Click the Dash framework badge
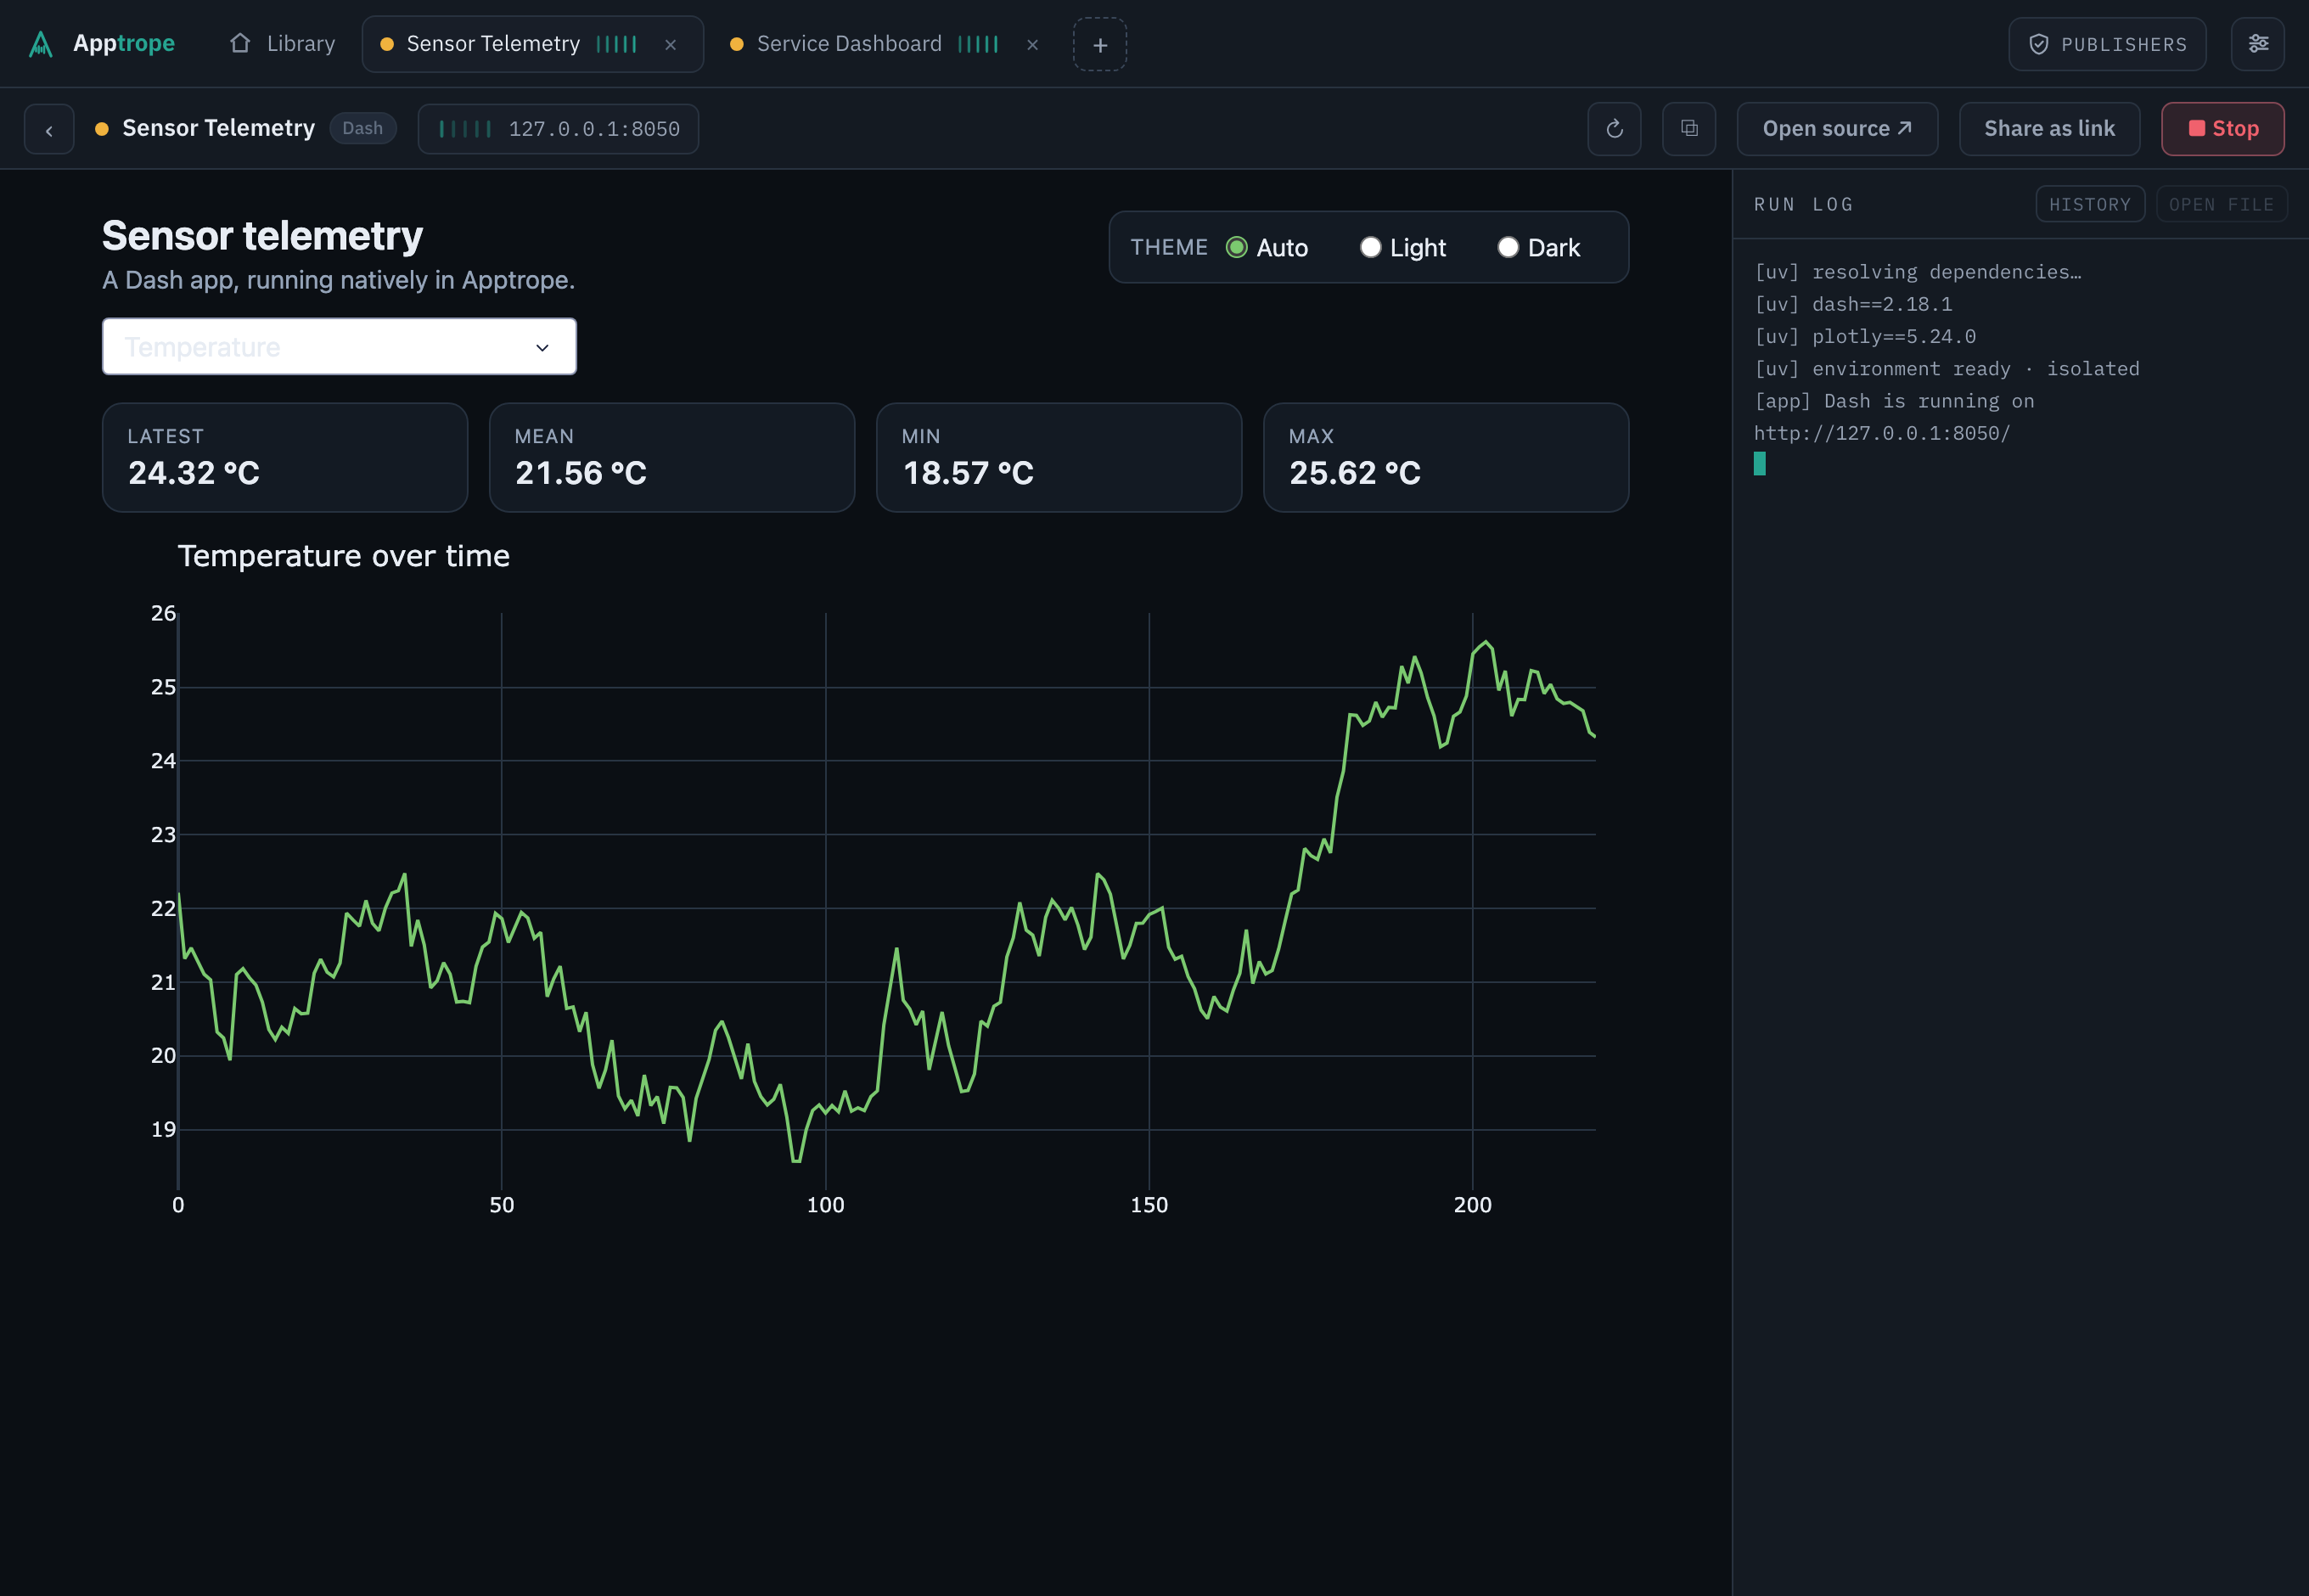 (362, 128)
